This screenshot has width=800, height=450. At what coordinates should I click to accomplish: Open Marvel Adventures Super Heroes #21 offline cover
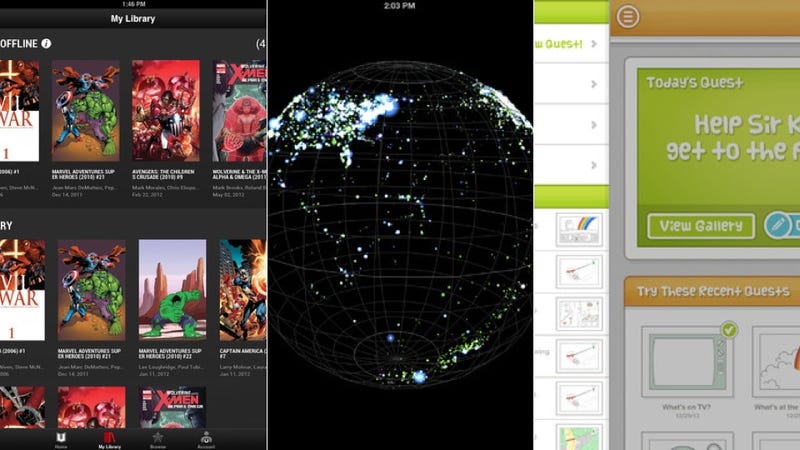click(86, 111)
